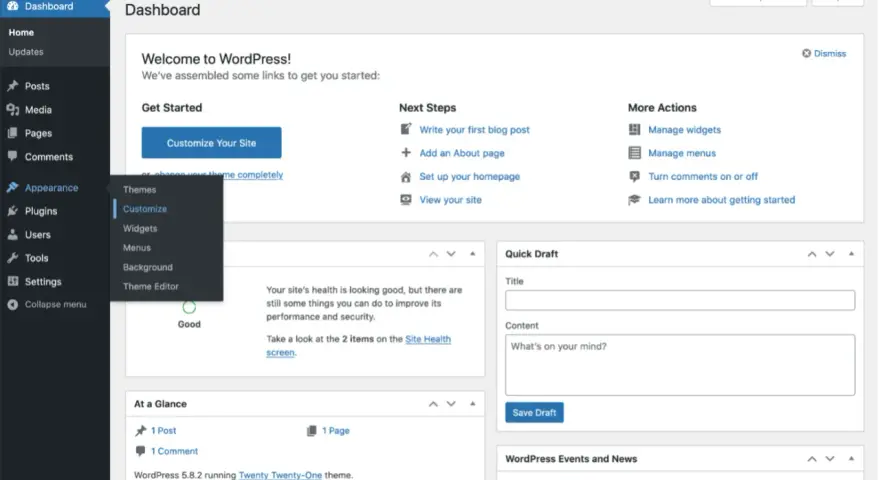Click the plus icon beside About page

coord(406,153)
